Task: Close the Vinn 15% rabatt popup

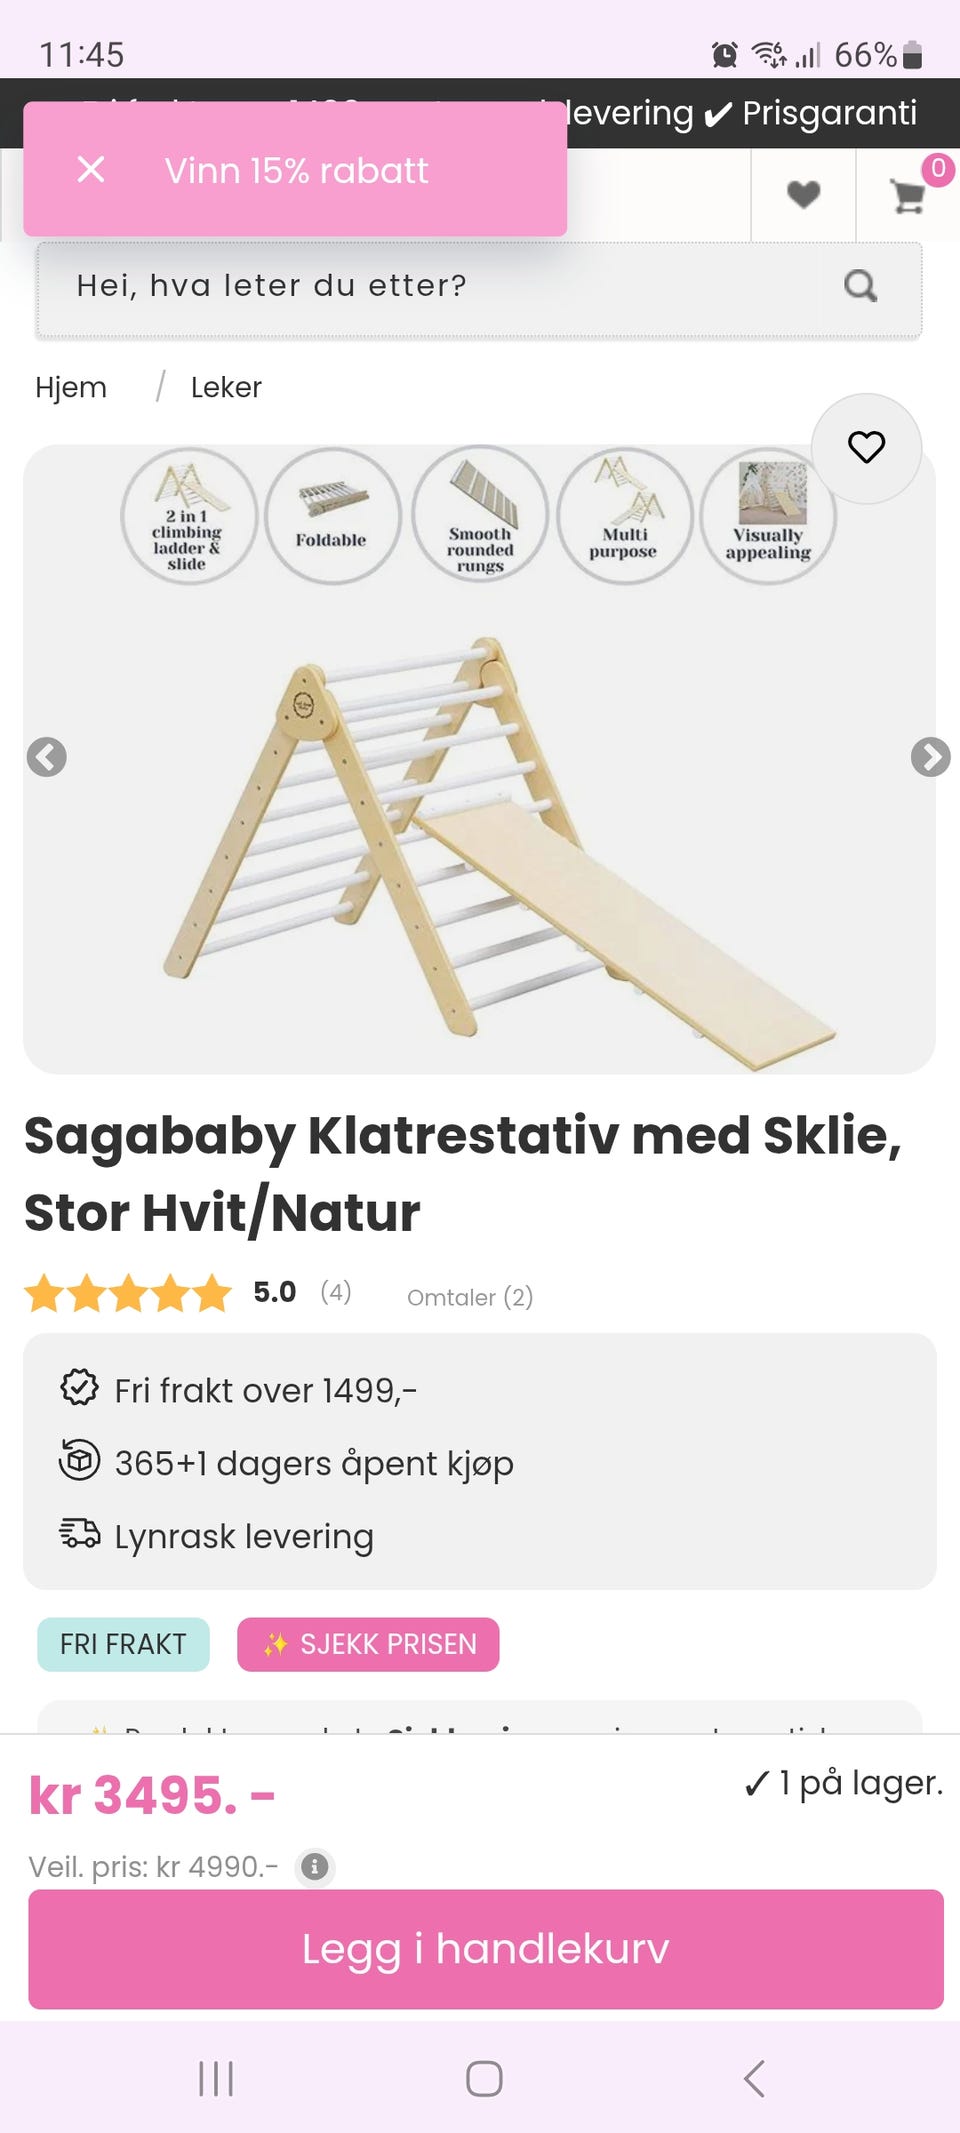Action: [91, 170]
